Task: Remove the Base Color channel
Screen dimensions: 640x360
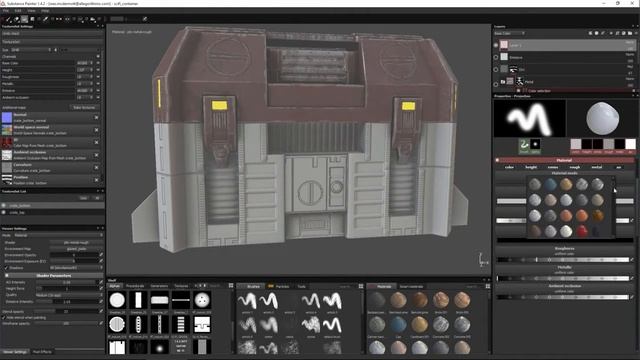Action: click(98, 63)
